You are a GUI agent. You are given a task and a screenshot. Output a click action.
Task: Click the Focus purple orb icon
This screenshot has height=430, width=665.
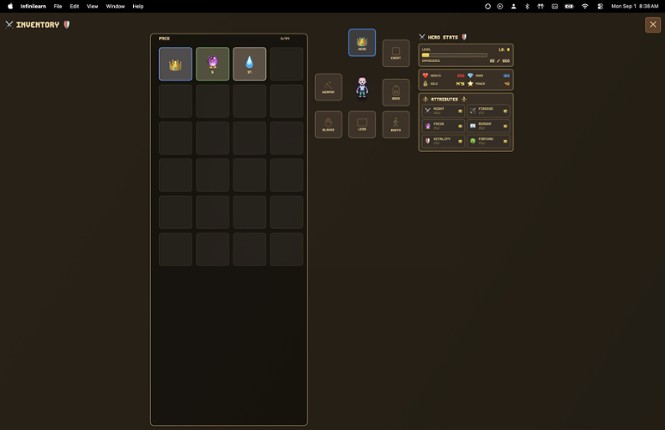tap(428, 126)
